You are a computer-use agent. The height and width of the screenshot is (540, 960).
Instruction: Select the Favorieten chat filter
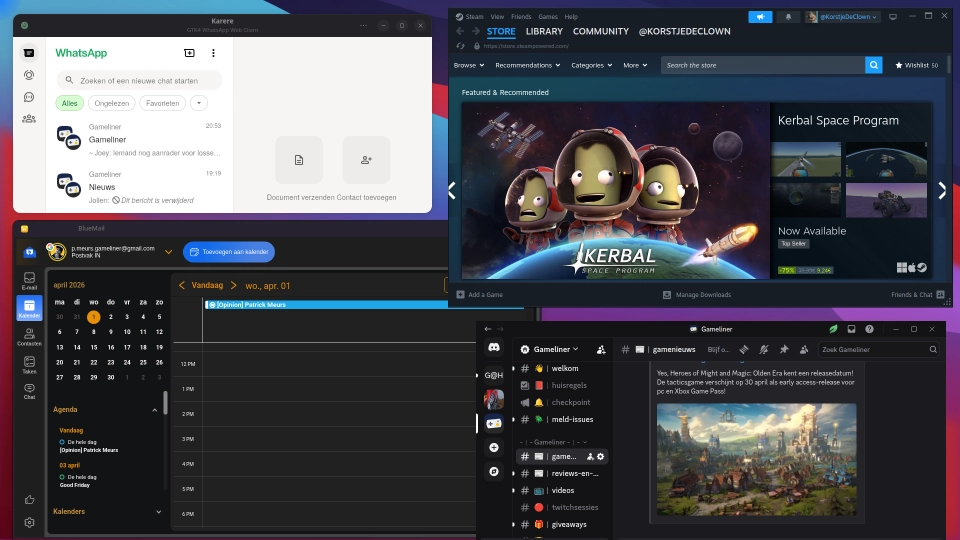pos(162,103)
